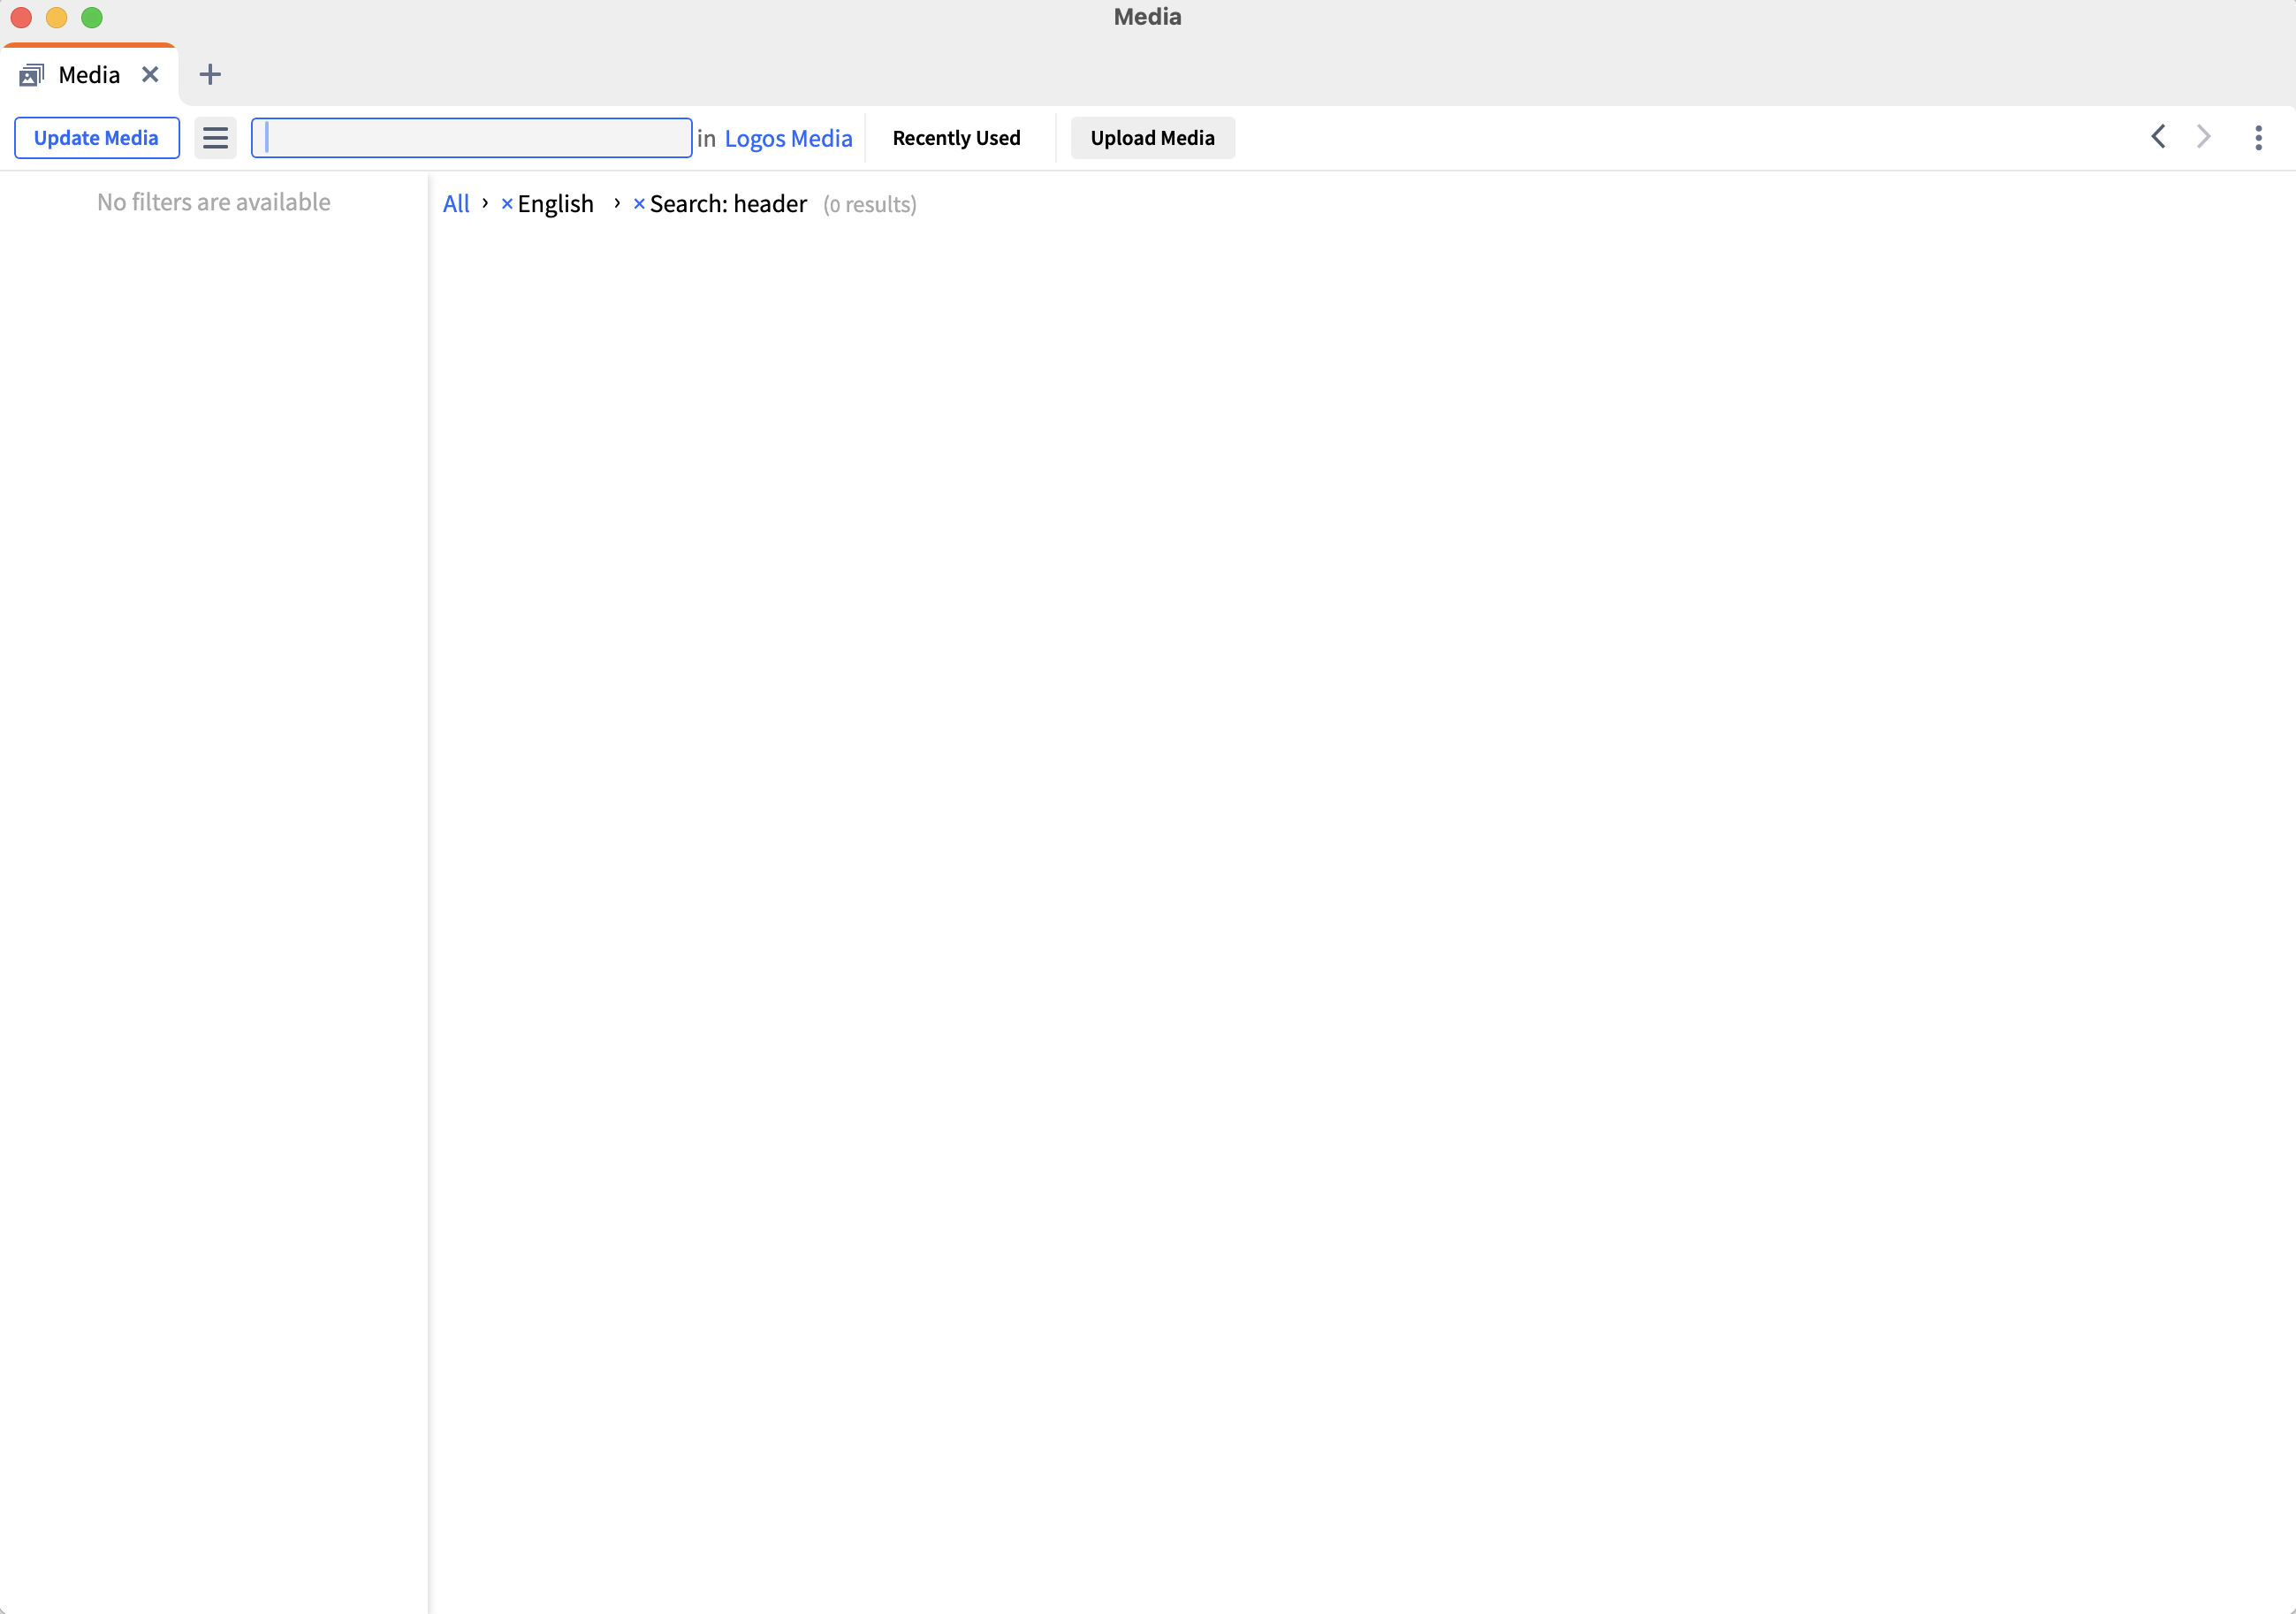Go forward with the right arrow

pyautogui.click(x=2203, y=137)
